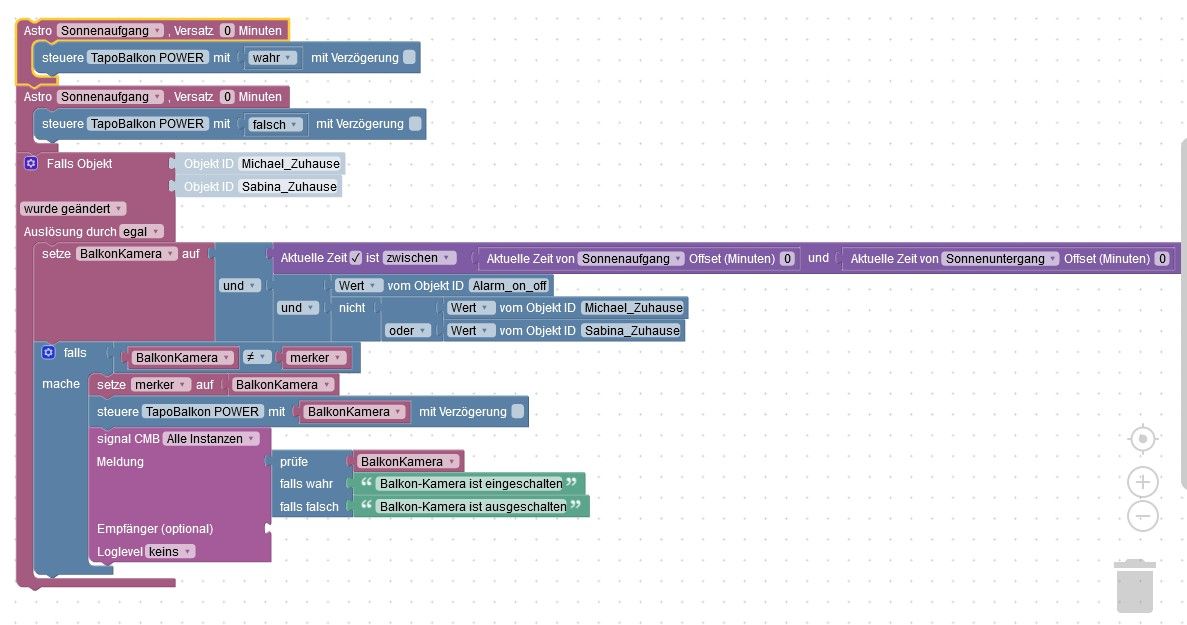Click BalkonKamera variable in ≠ comparison

(x=182, y=358)
